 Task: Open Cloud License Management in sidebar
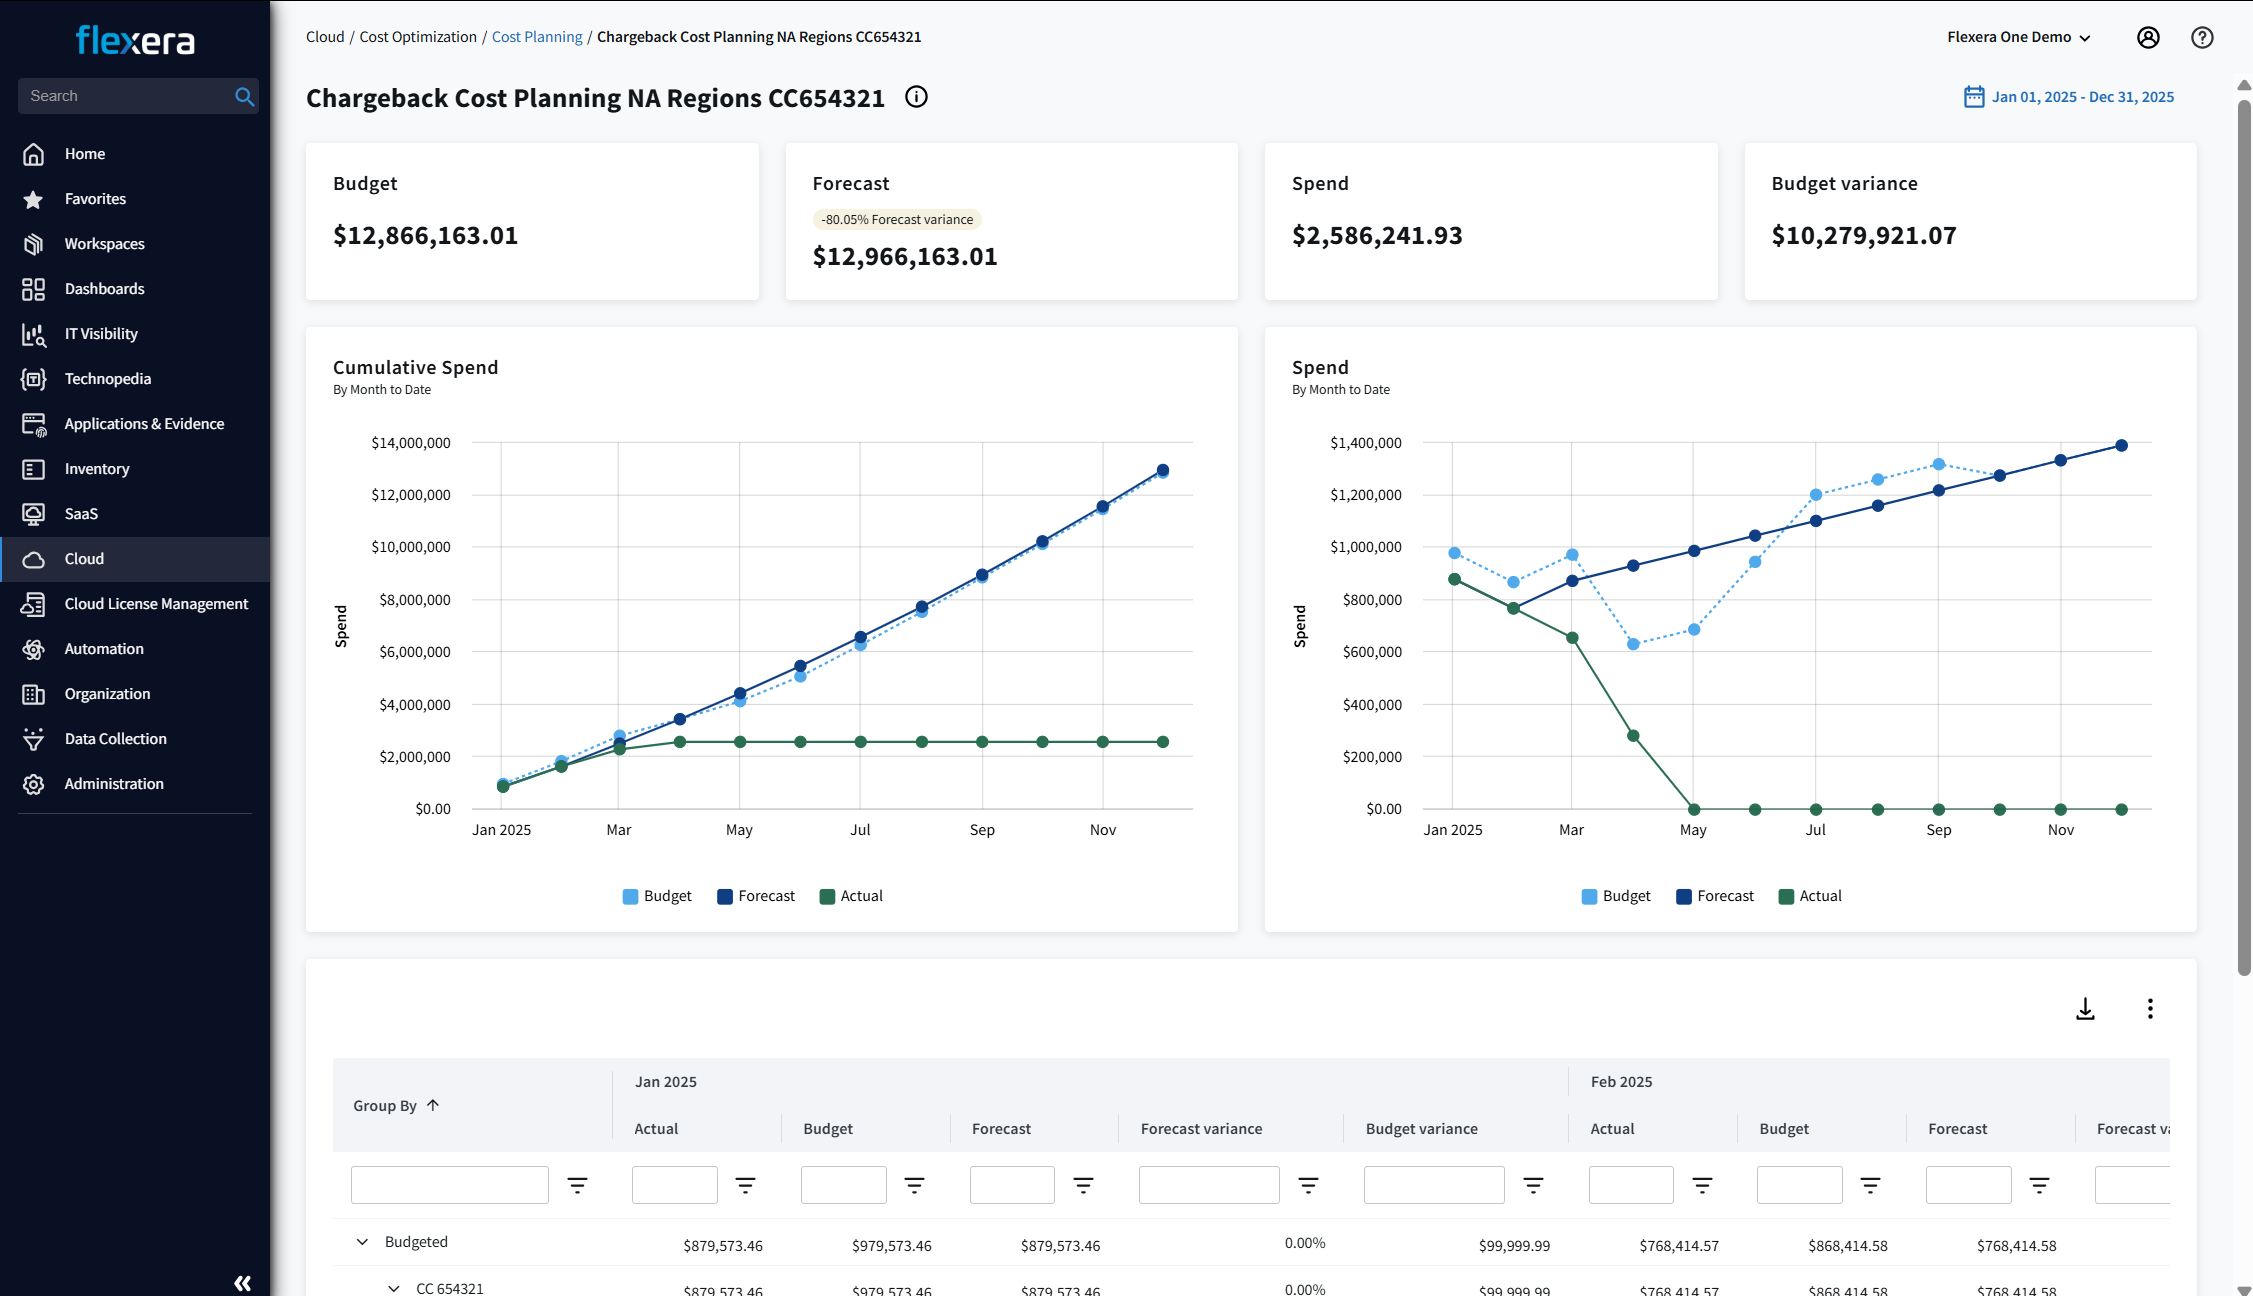coord(156,604)
